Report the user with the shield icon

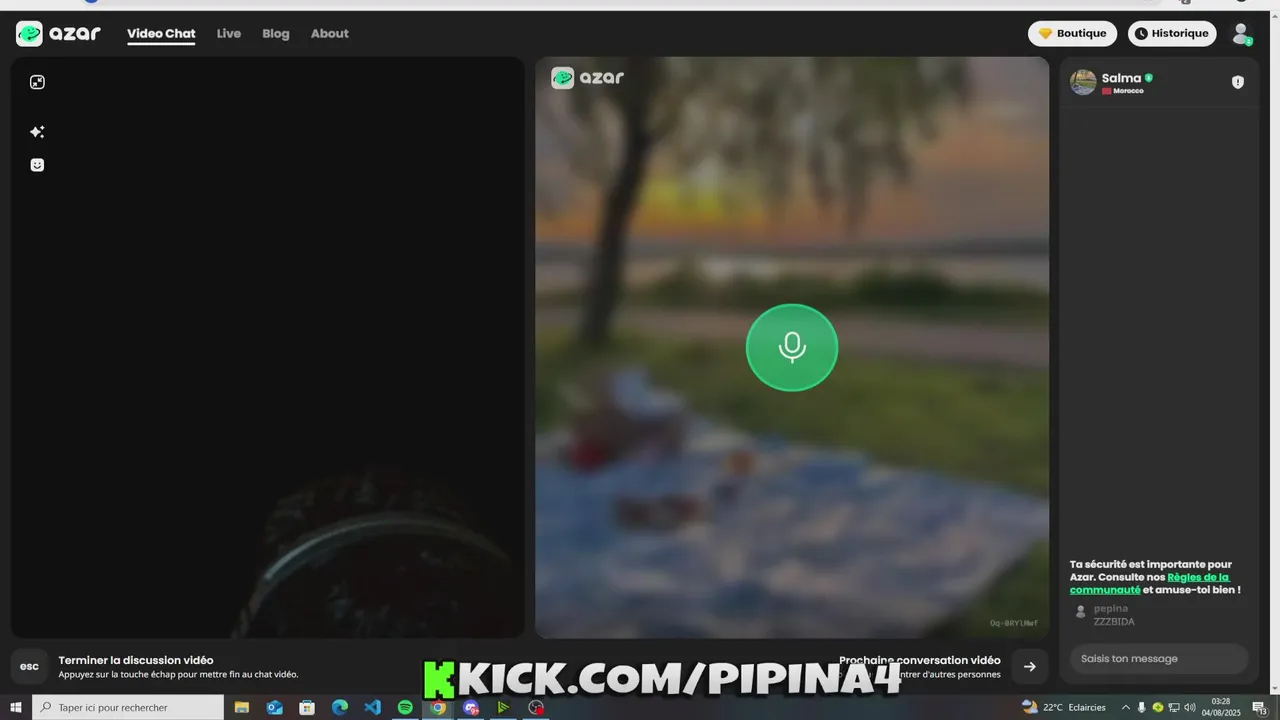point(1238,82)
